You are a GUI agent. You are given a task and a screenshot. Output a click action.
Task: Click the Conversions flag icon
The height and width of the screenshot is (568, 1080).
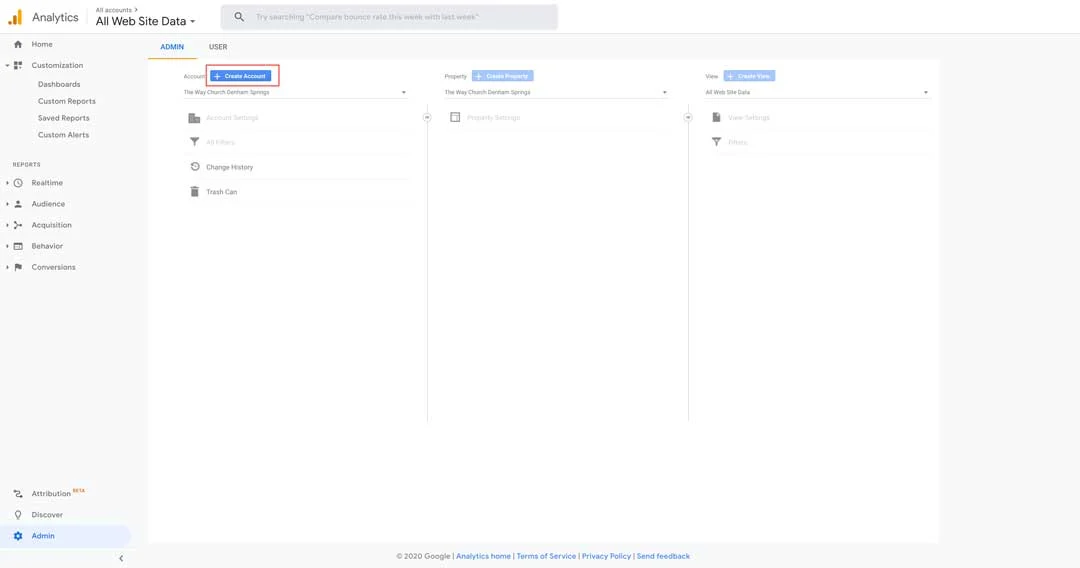coord(18,267)
